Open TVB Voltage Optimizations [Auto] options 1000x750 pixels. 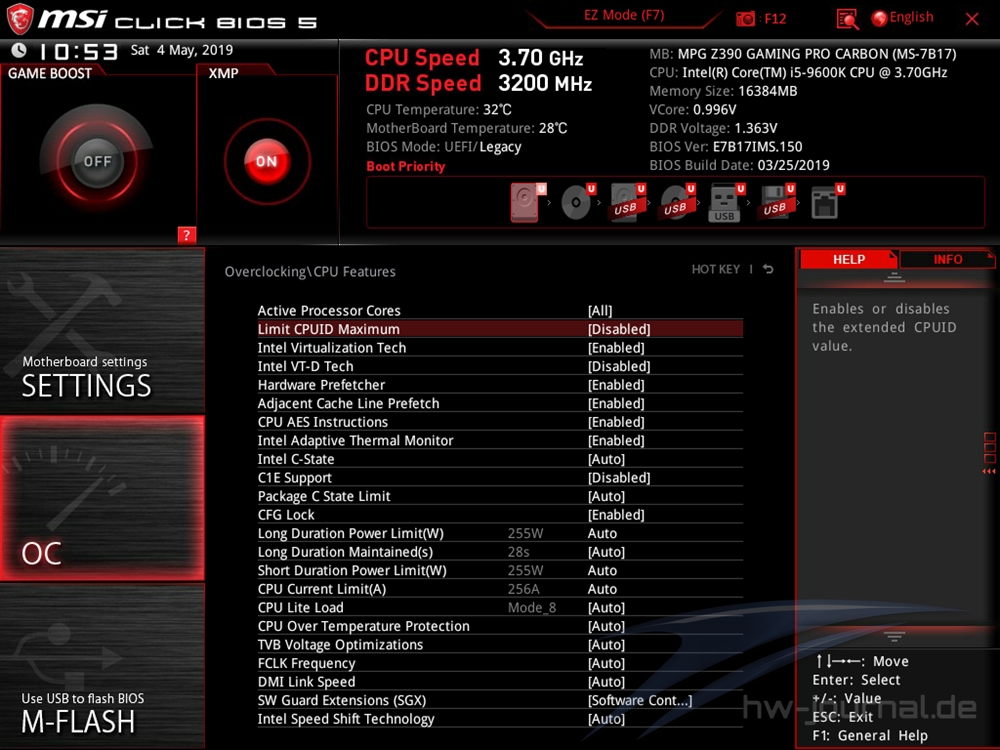click(606, 645)
